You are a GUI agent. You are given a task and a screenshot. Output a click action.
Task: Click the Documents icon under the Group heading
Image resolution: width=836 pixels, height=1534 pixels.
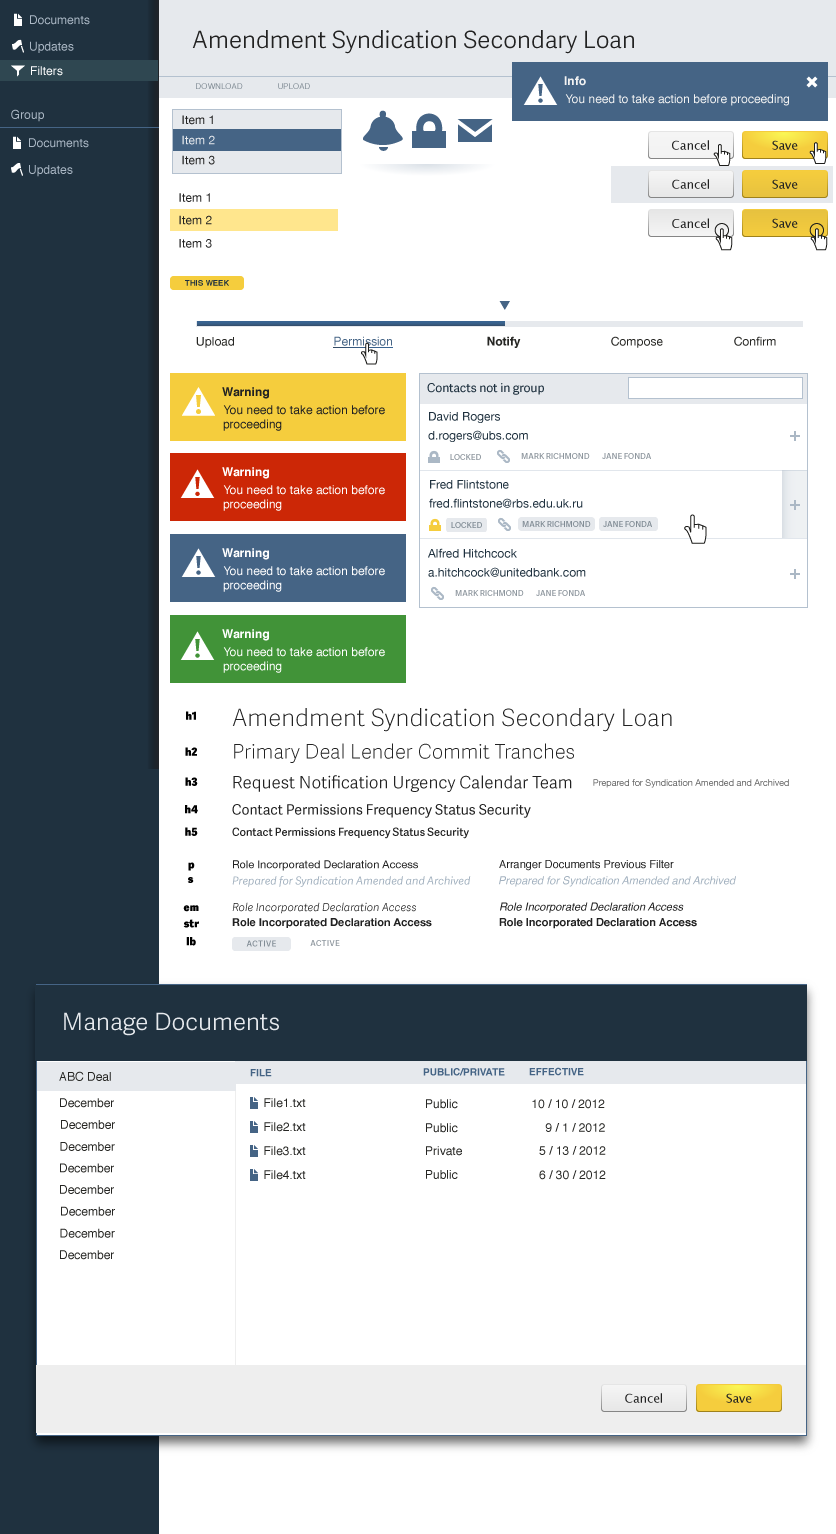tap(17, 143)
